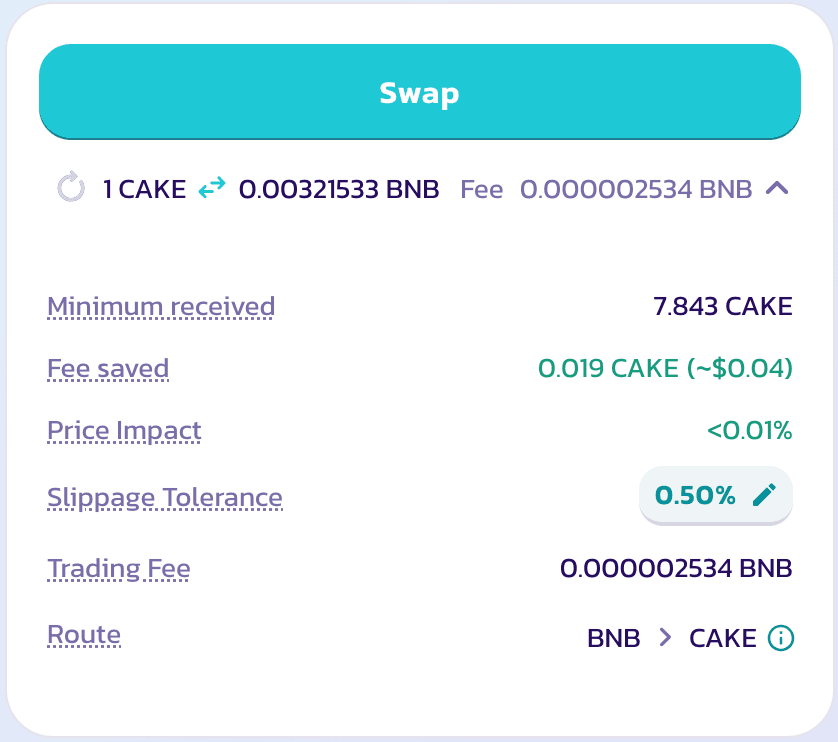Refresh the price quote with the circular arrow
The width and height of the screenshot is (838, 742).
click(71, 188)
